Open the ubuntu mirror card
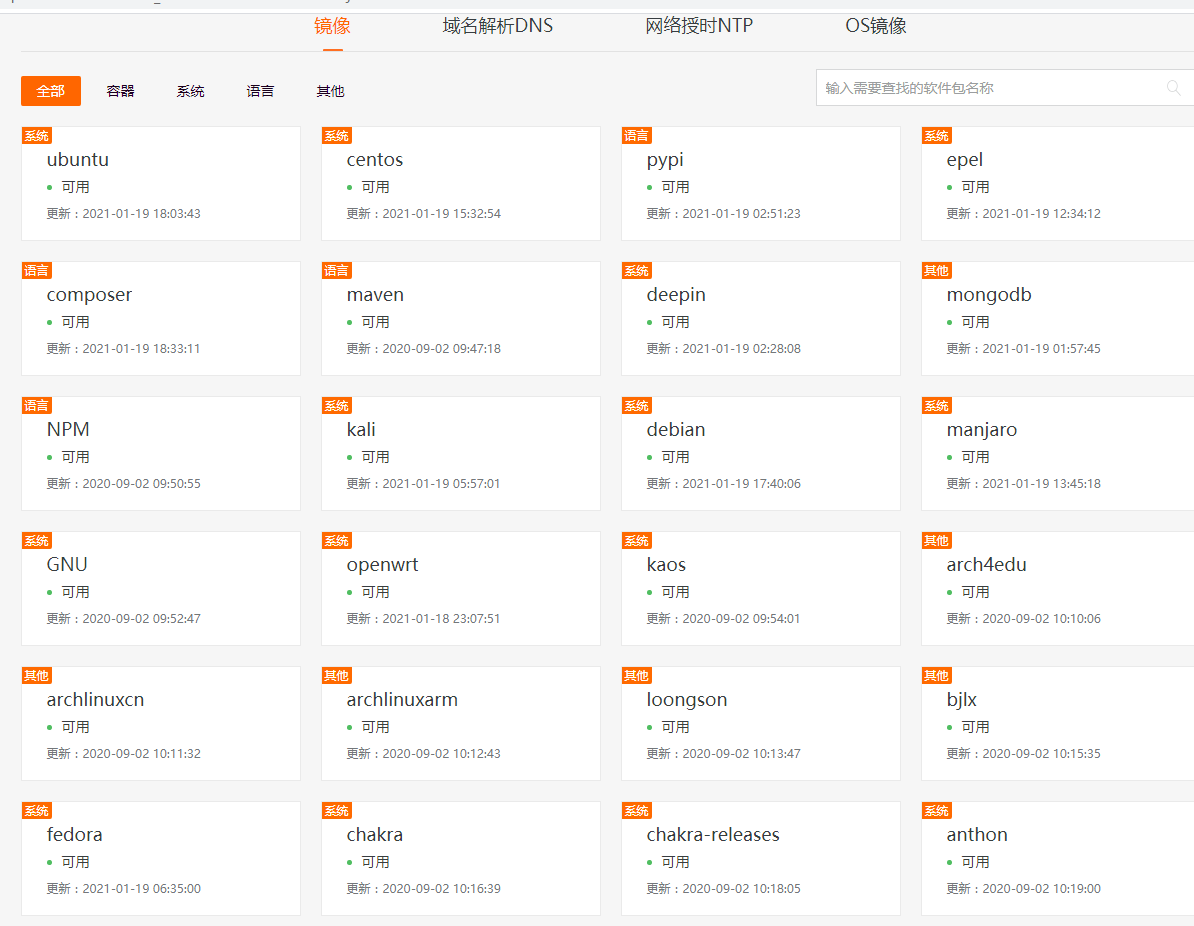The image size is (1194, 926). tap(161, 184)
